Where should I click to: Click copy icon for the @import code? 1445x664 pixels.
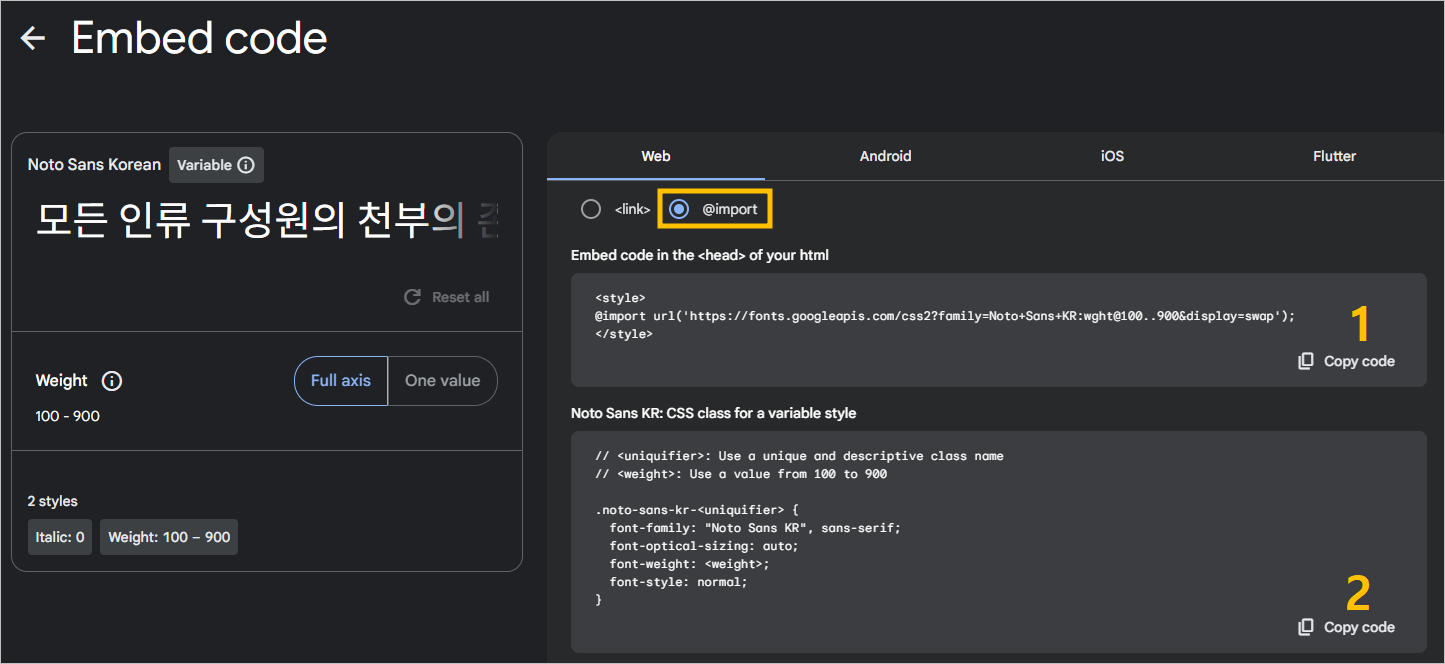pyautogui.click(x=1305, y=361)
